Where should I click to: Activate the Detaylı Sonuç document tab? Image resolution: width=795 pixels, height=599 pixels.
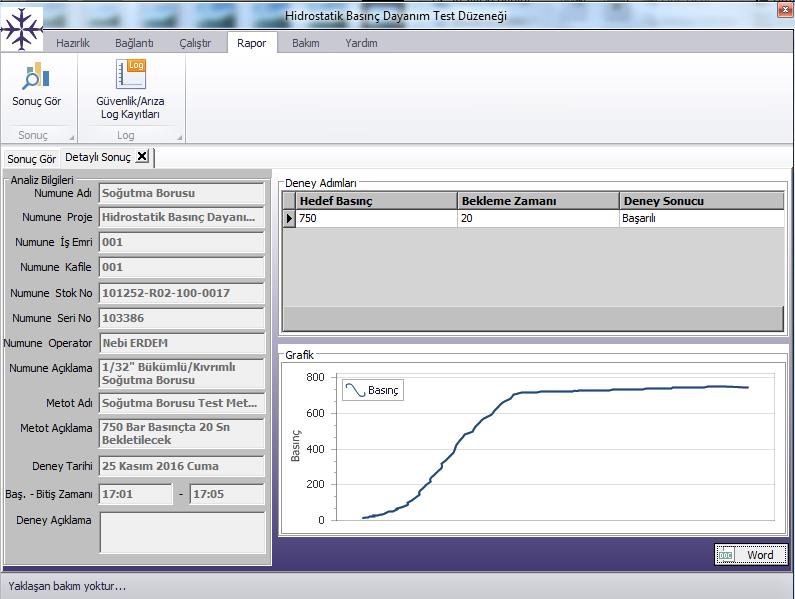(x=98, y=157)
